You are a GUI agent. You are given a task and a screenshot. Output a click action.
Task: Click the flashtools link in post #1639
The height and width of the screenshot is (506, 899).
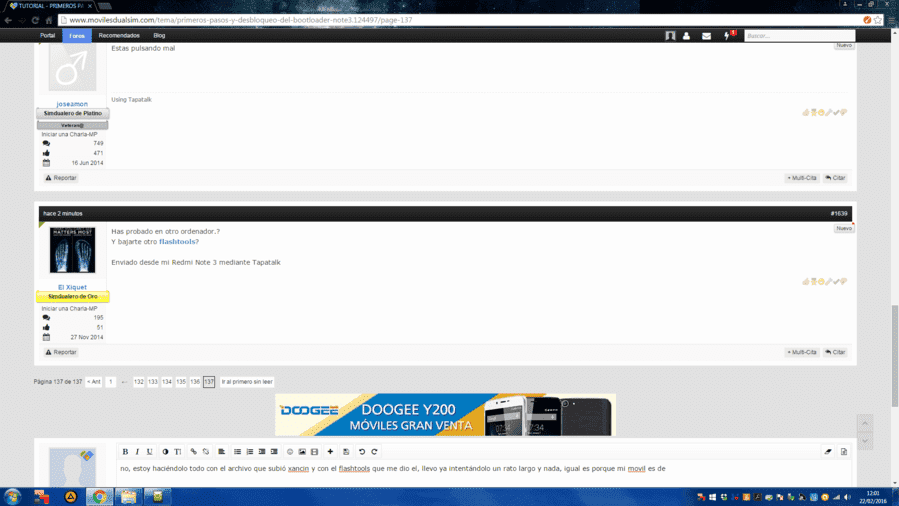pos(177,242)
